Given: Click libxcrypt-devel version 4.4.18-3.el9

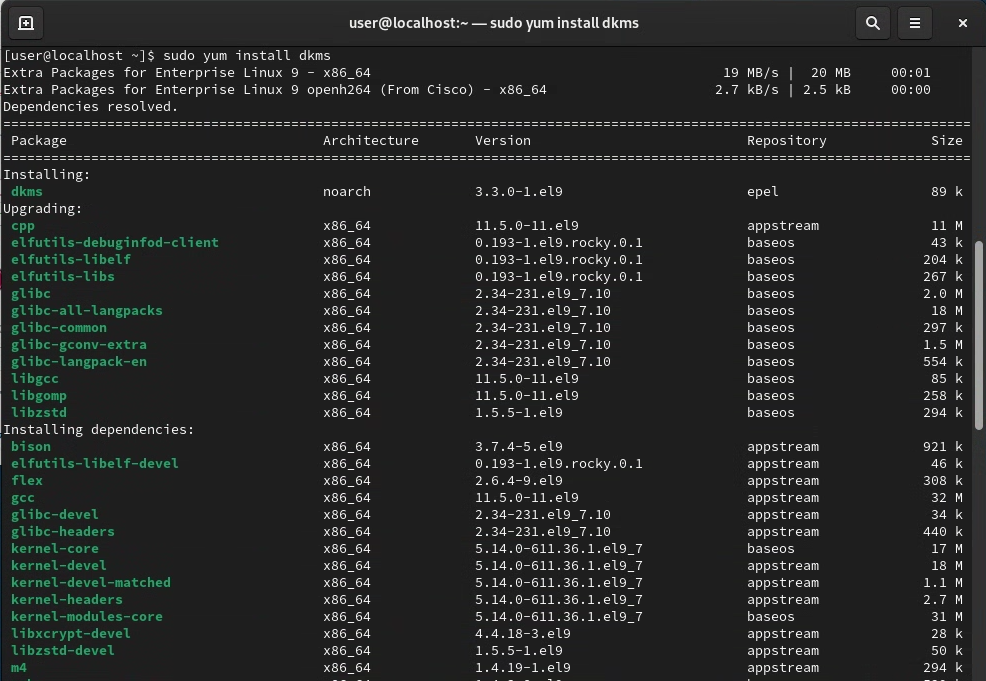Looking at the screenshot, I should (523, 633).
